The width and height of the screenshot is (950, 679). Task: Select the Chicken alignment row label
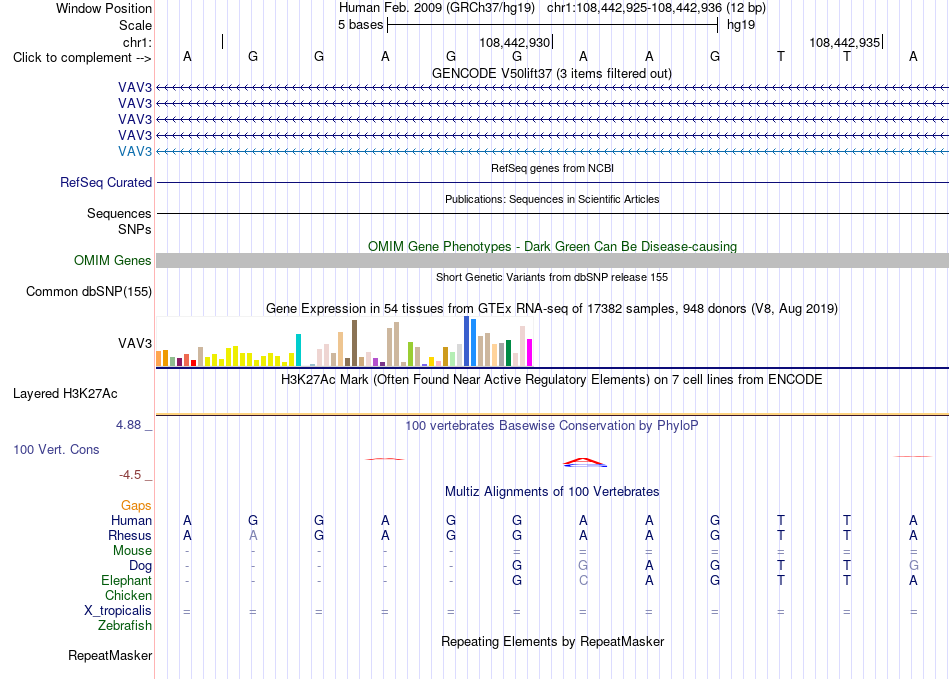(x=128, y=595)
